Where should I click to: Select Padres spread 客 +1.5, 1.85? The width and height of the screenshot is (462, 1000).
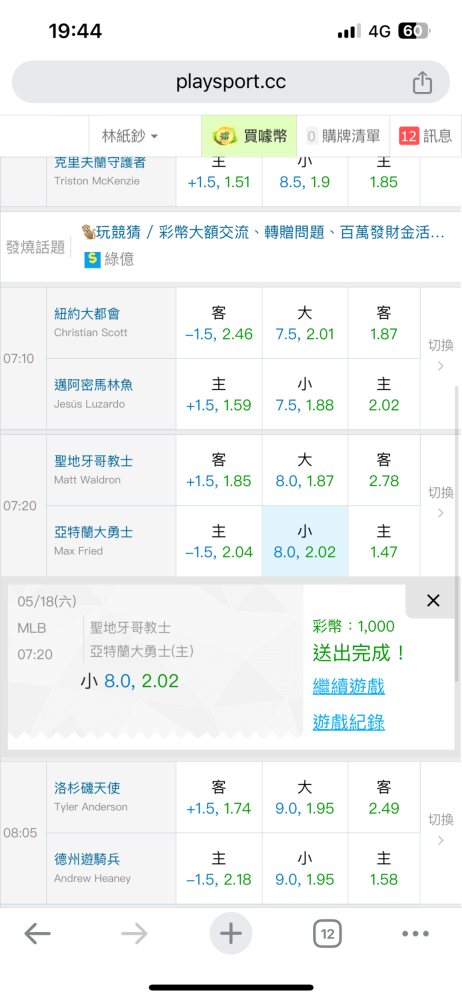click(219, 470)
